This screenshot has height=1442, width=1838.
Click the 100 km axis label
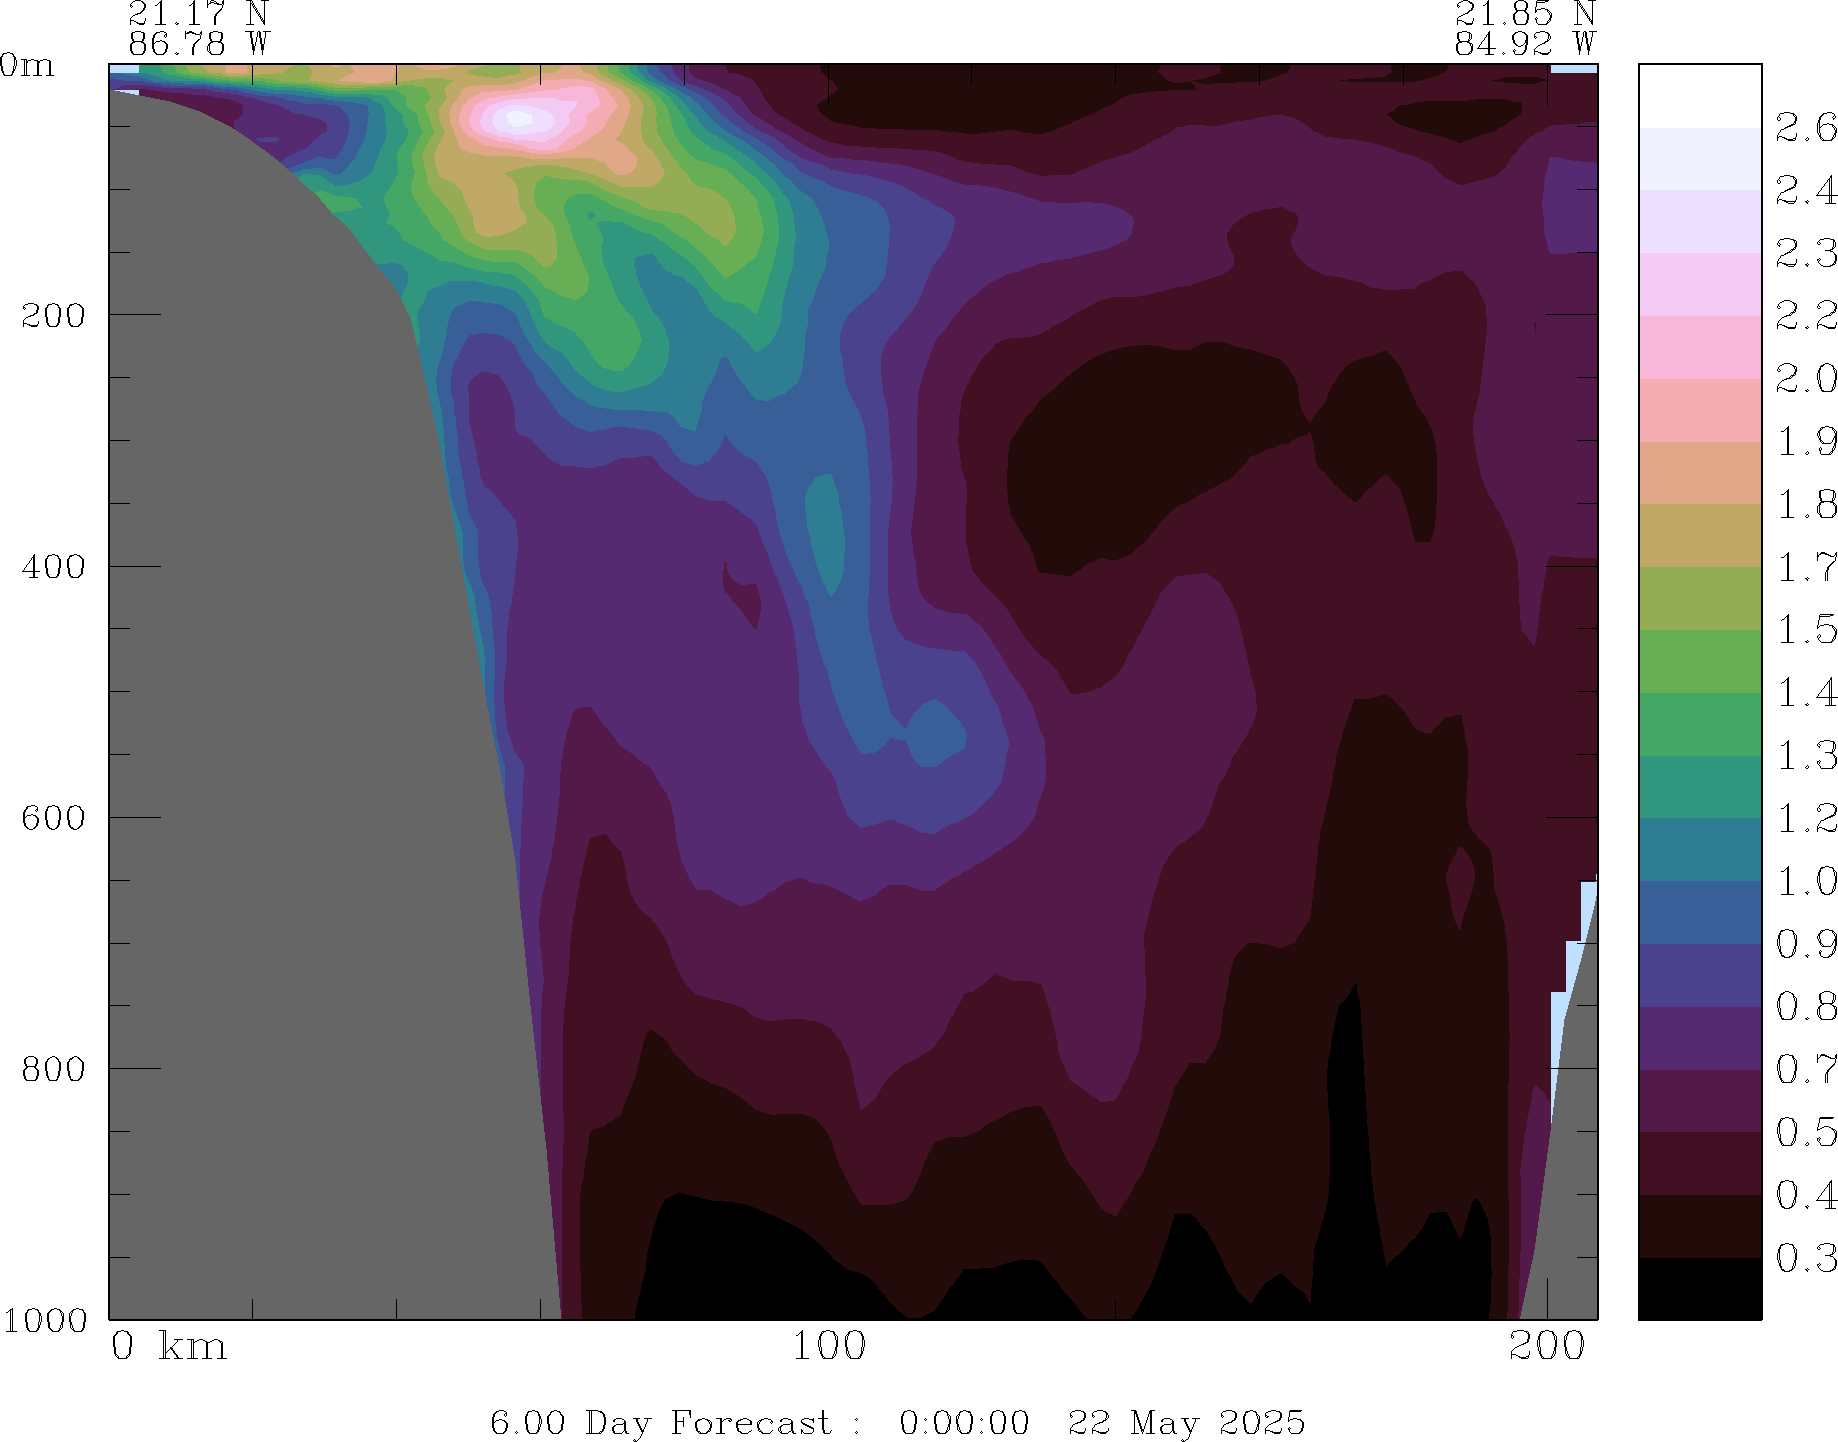(828, 1347)
